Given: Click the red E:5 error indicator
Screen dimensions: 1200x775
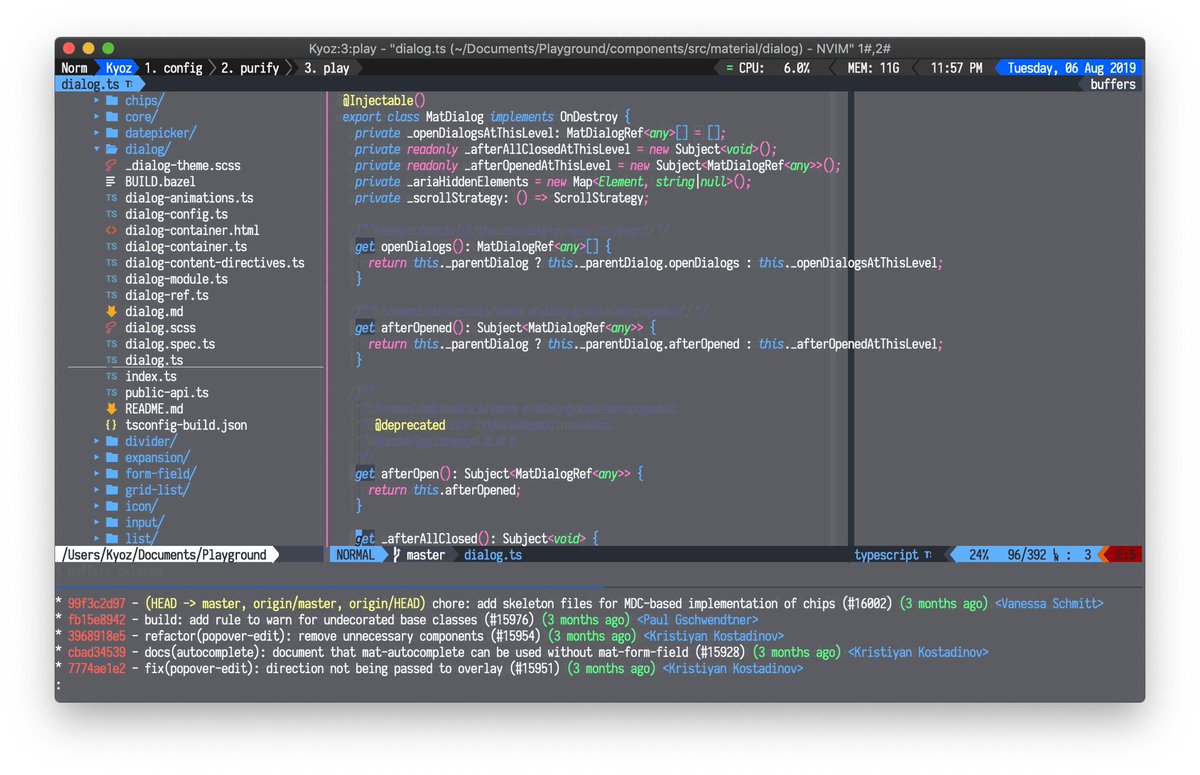Looking at the screenshot, I should (x=1126, y=555).
